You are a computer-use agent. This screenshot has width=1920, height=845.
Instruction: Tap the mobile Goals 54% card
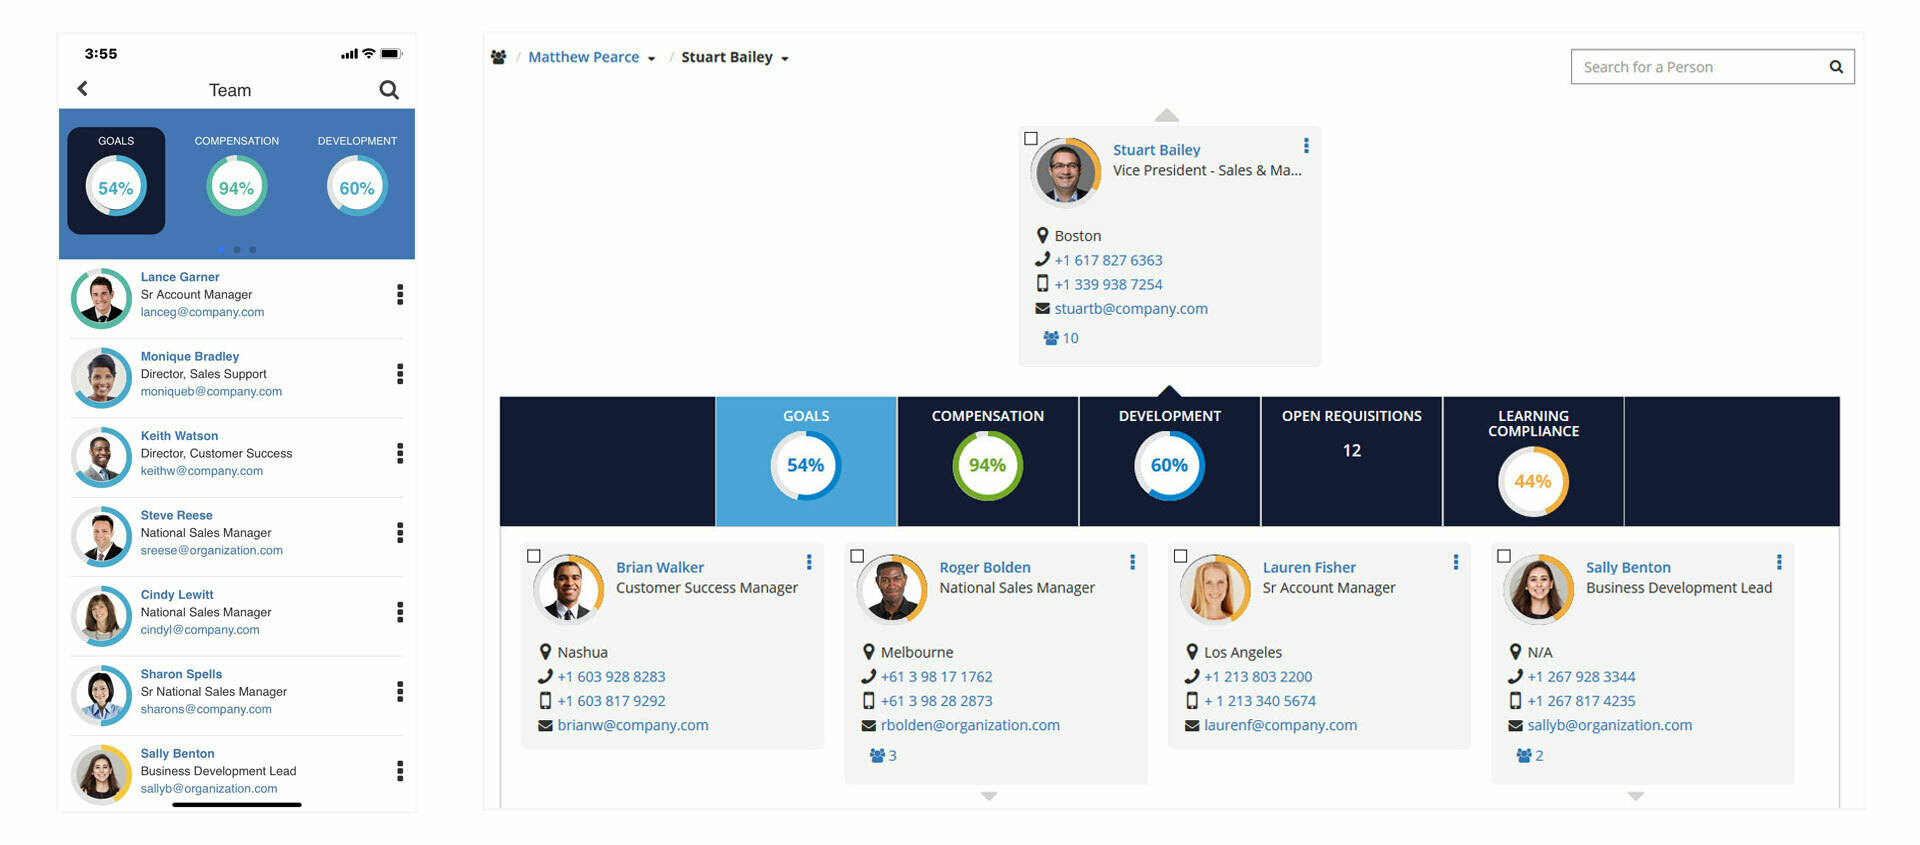pos(116,181)
